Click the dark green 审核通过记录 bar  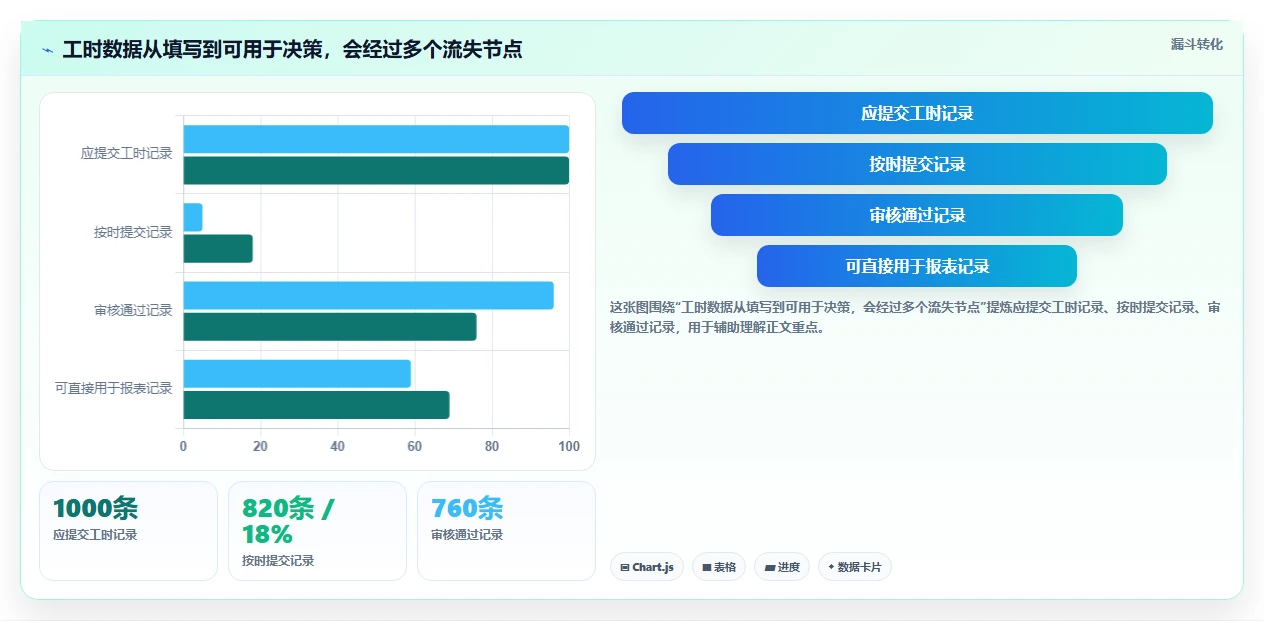pyautogui.click(x=330, y=326)
